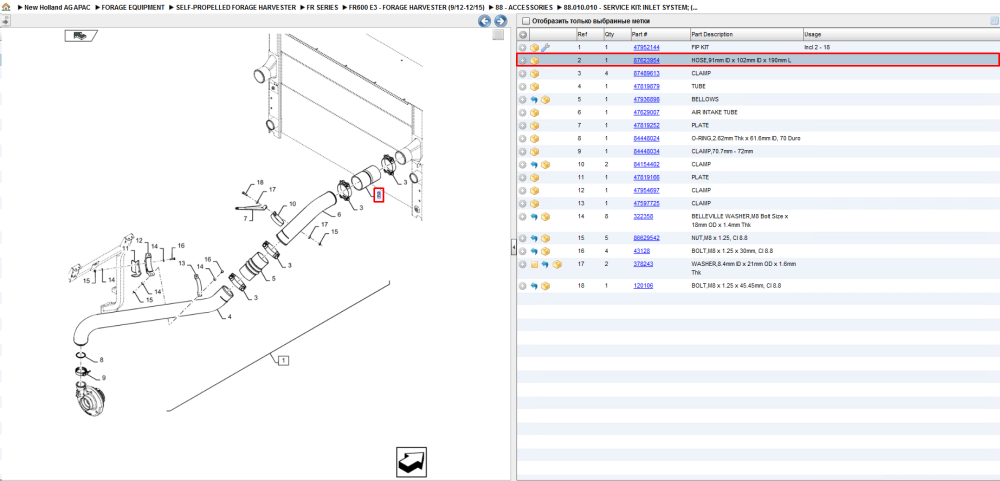Open part number 120106 link
Viewport: 1000px width, 481px height.
643,286
